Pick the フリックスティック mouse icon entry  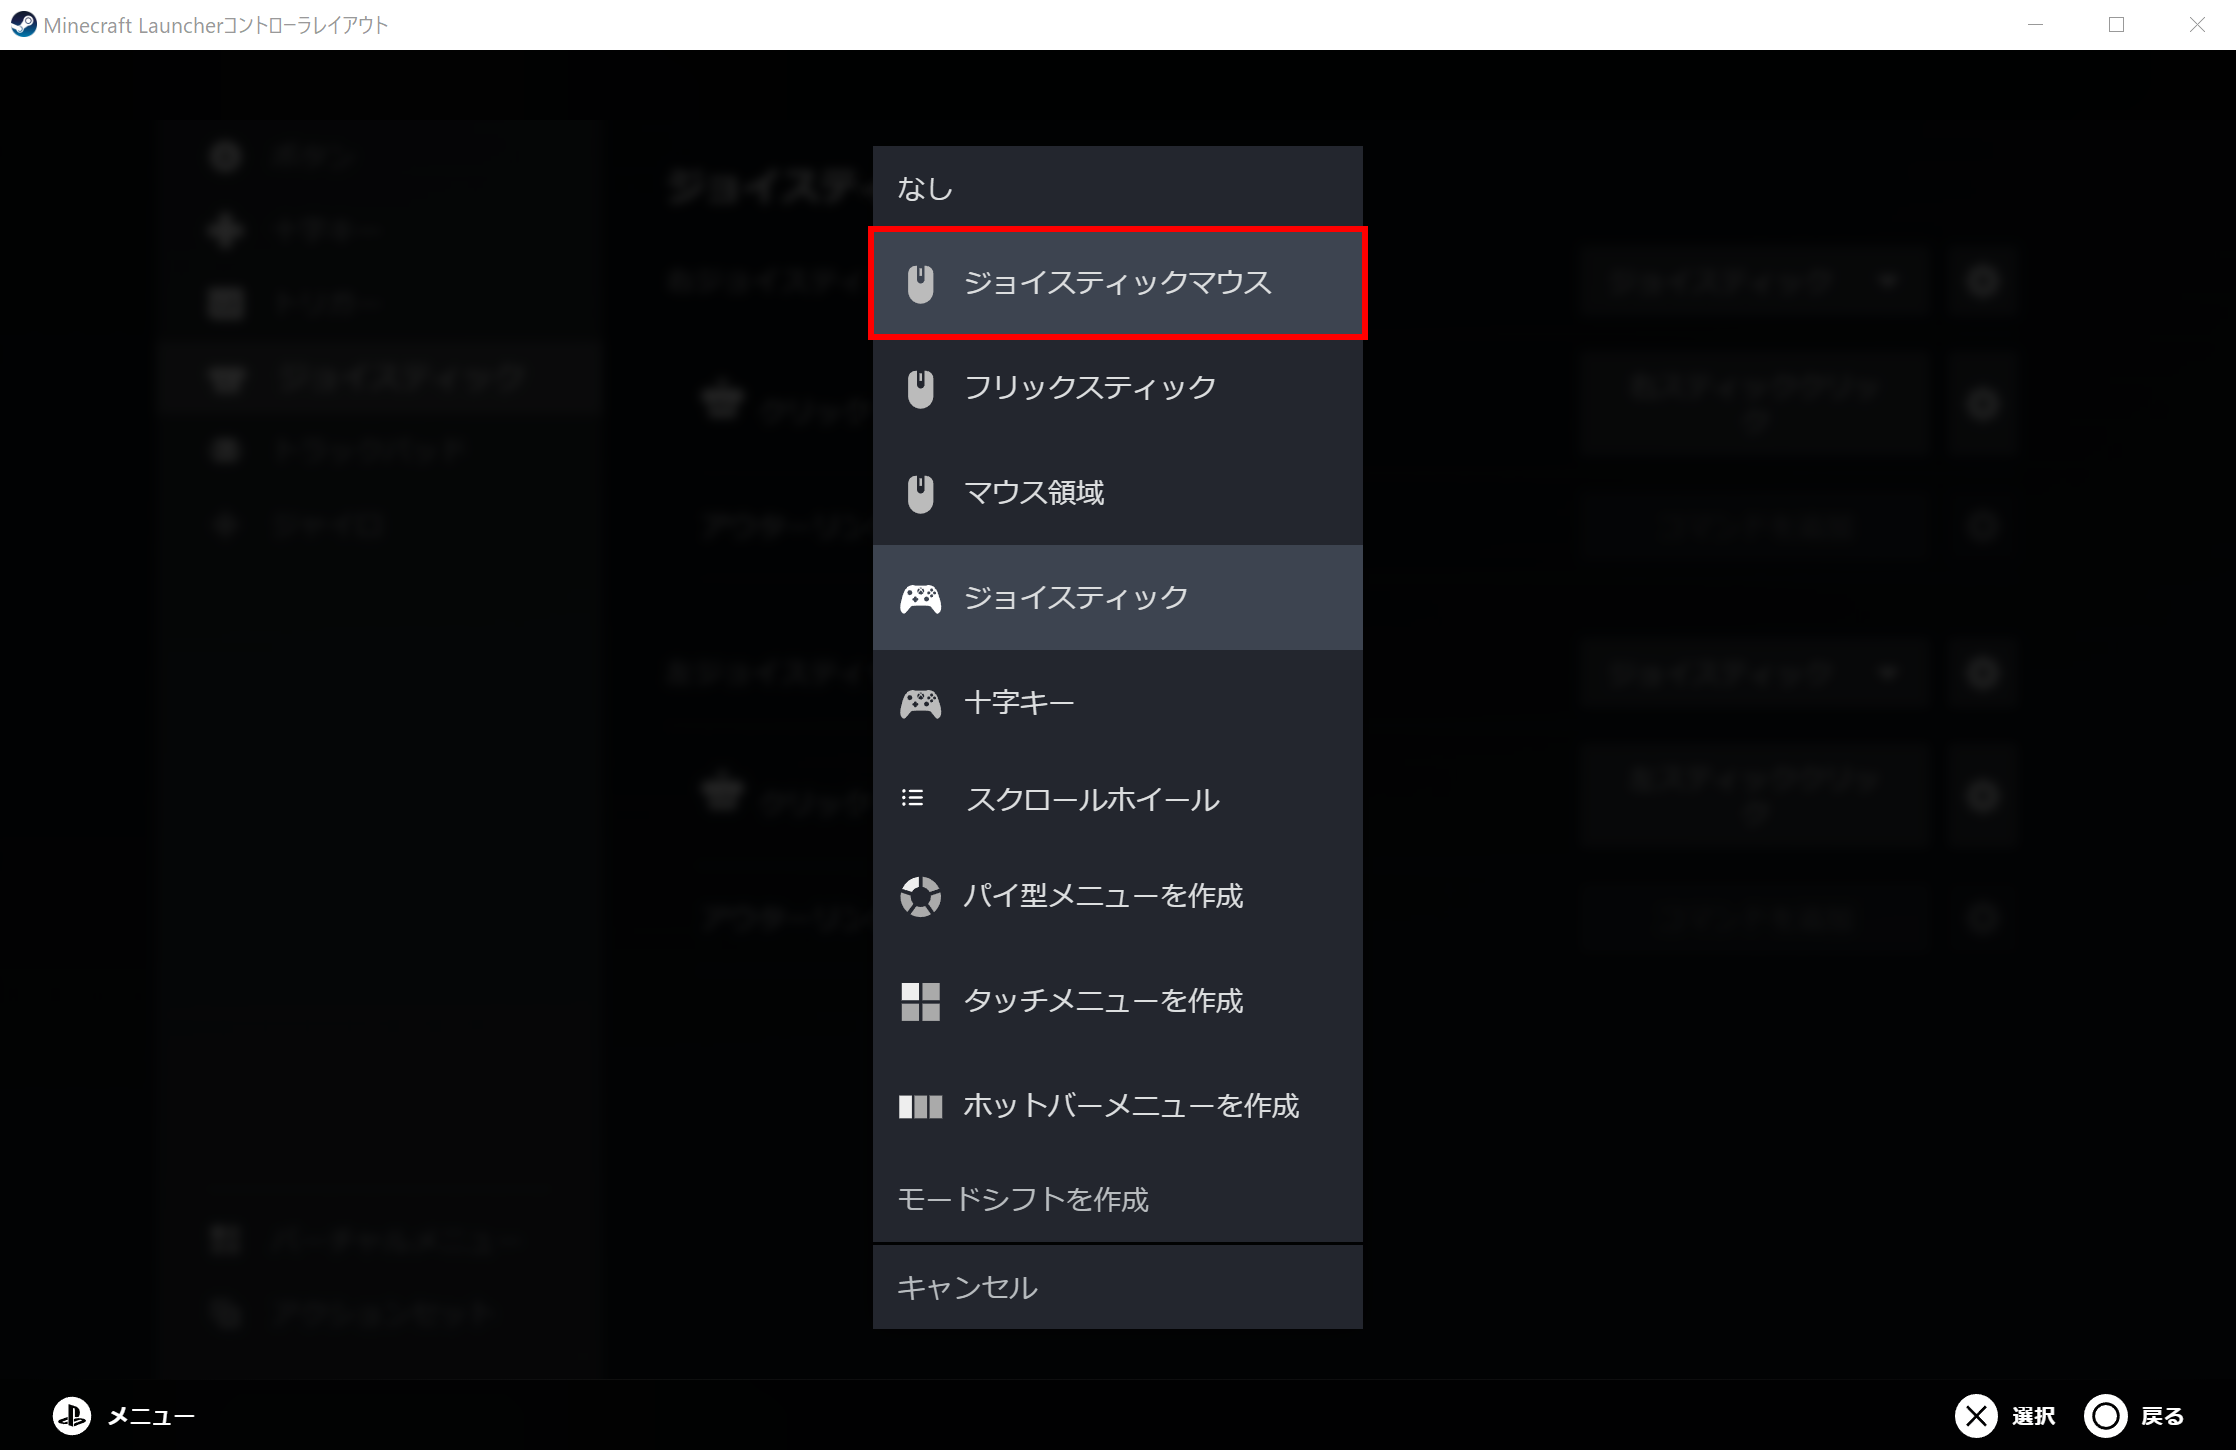pyautogui.click(x=1117, y=388)
